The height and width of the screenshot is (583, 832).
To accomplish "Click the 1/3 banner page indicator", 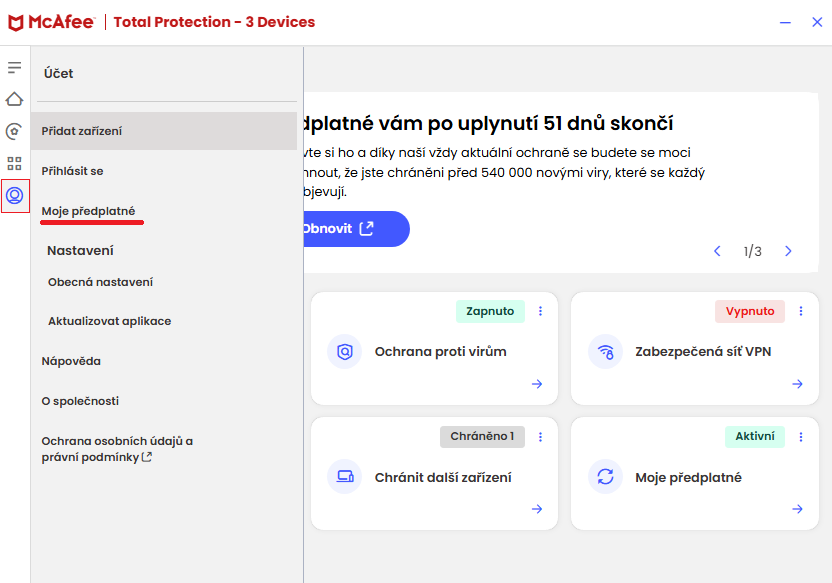I will [752, 251].
